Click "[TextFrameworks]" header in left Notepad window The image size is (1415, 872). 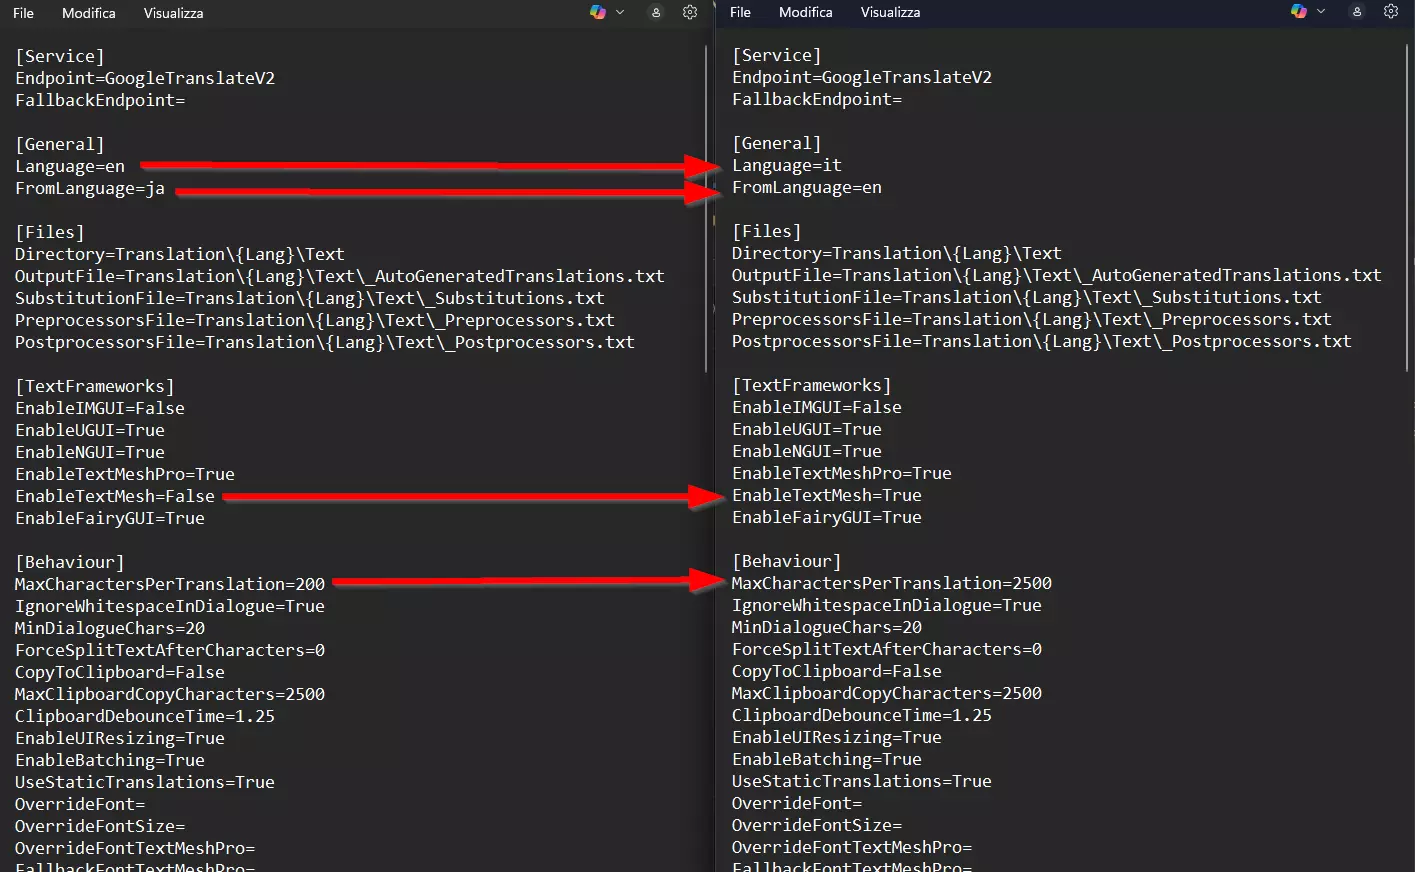point(95,386)
